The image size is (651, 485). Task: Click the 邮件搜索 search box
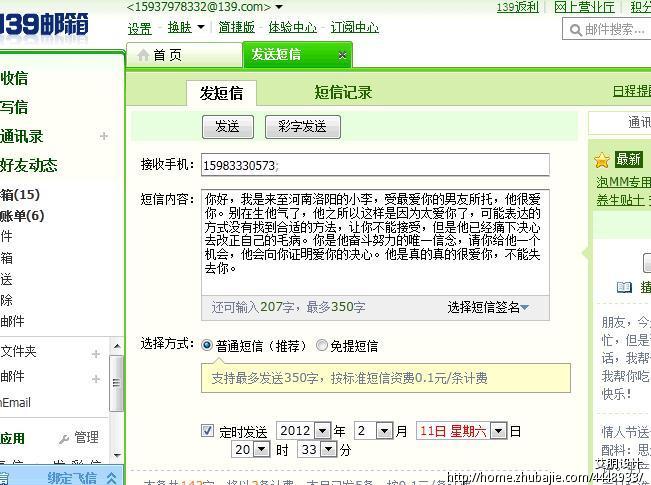click(607, 29)
